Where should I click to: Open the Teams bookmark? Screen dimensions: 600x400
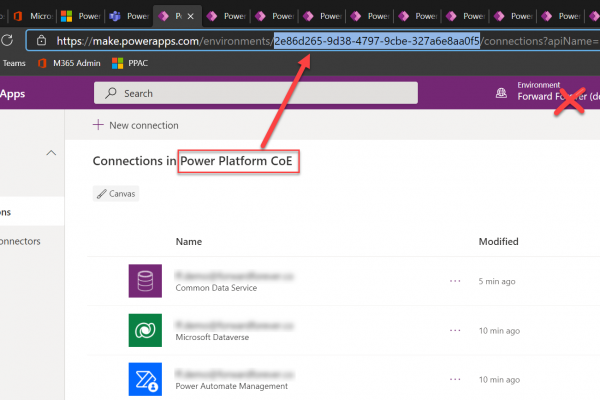[x=14, y=63]
